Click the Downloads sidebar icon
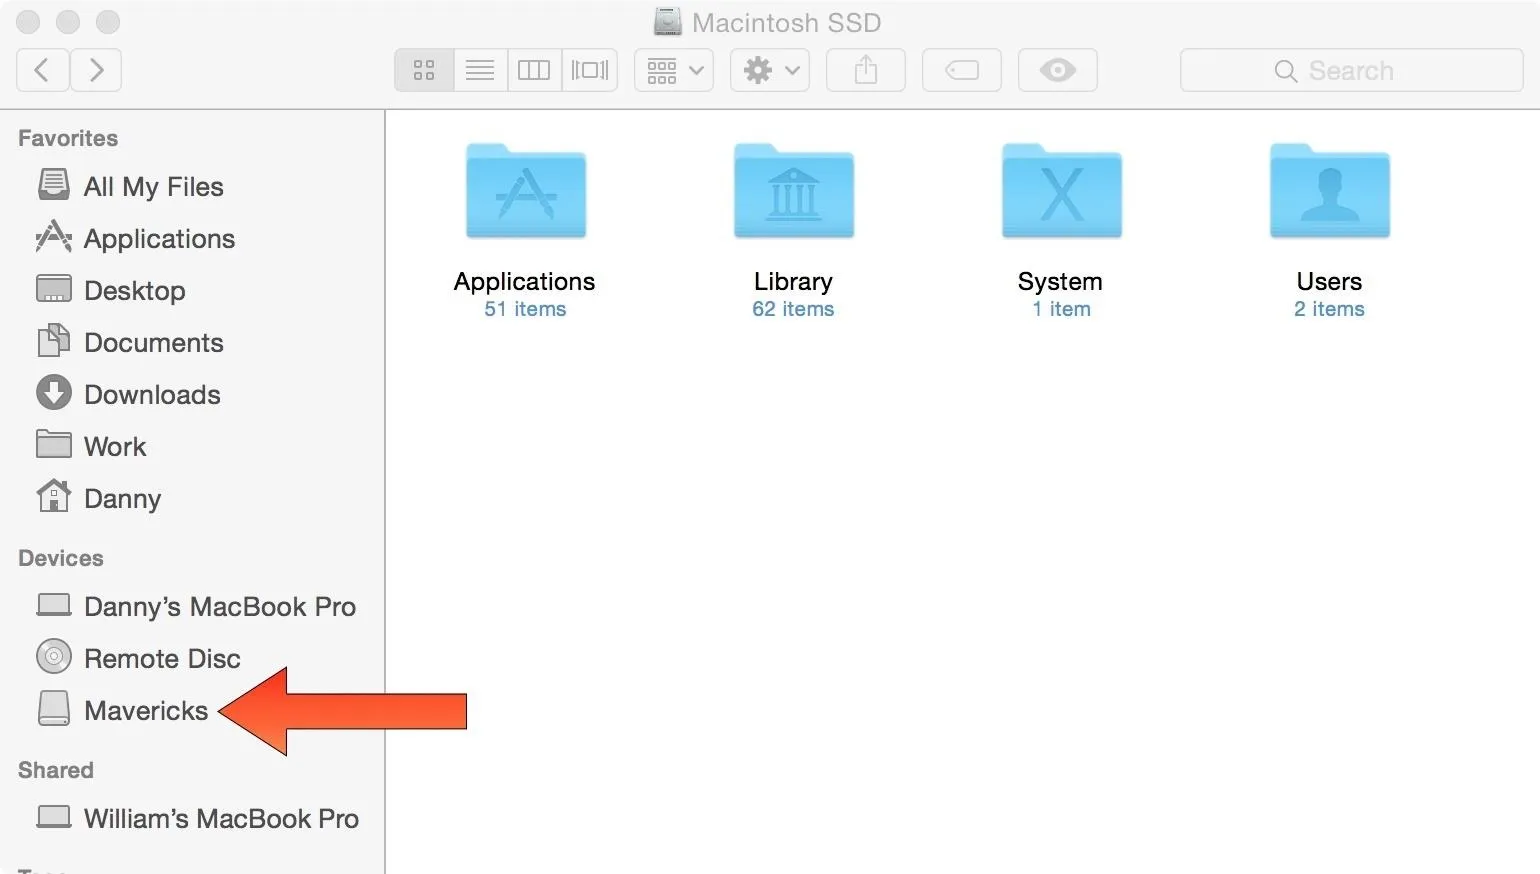The image size is (1540, 874). (x=54, y=393)
